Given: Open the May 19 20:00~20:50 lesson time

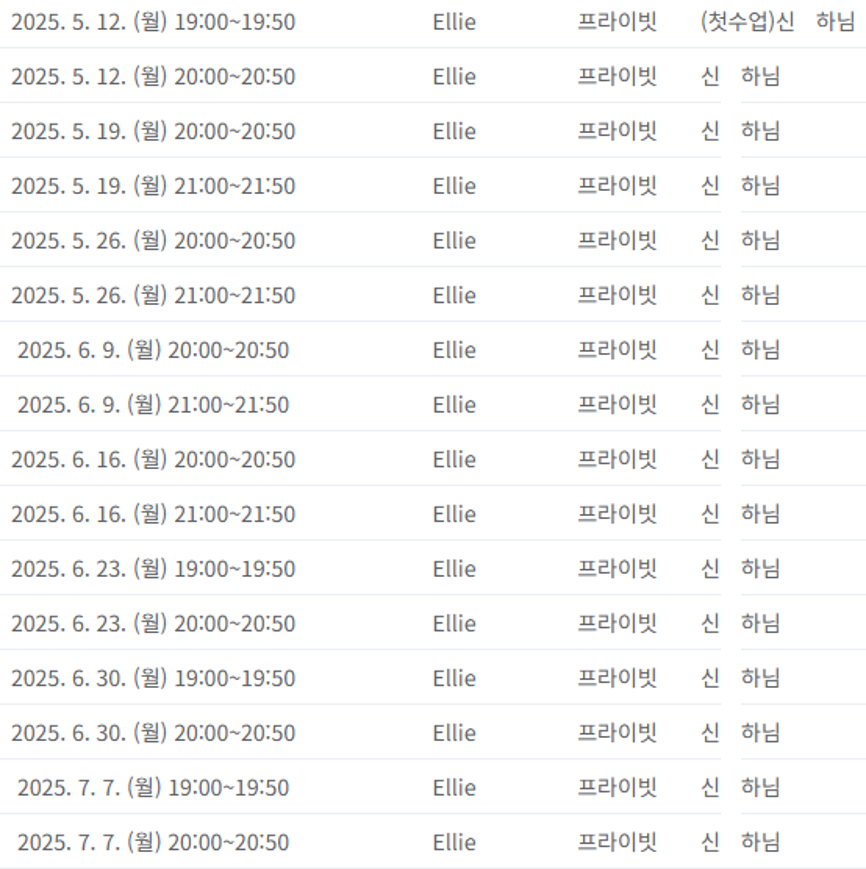Looking at the screenshot, I should [153, 131].
